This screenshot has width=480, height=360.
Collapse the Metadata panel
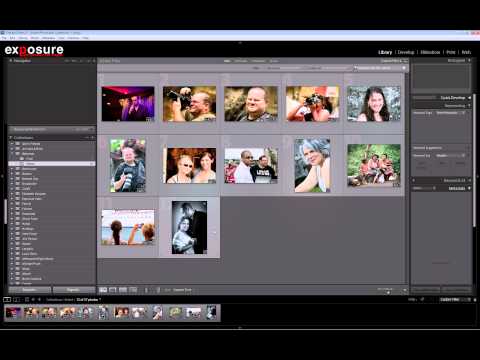click(469, 188)
